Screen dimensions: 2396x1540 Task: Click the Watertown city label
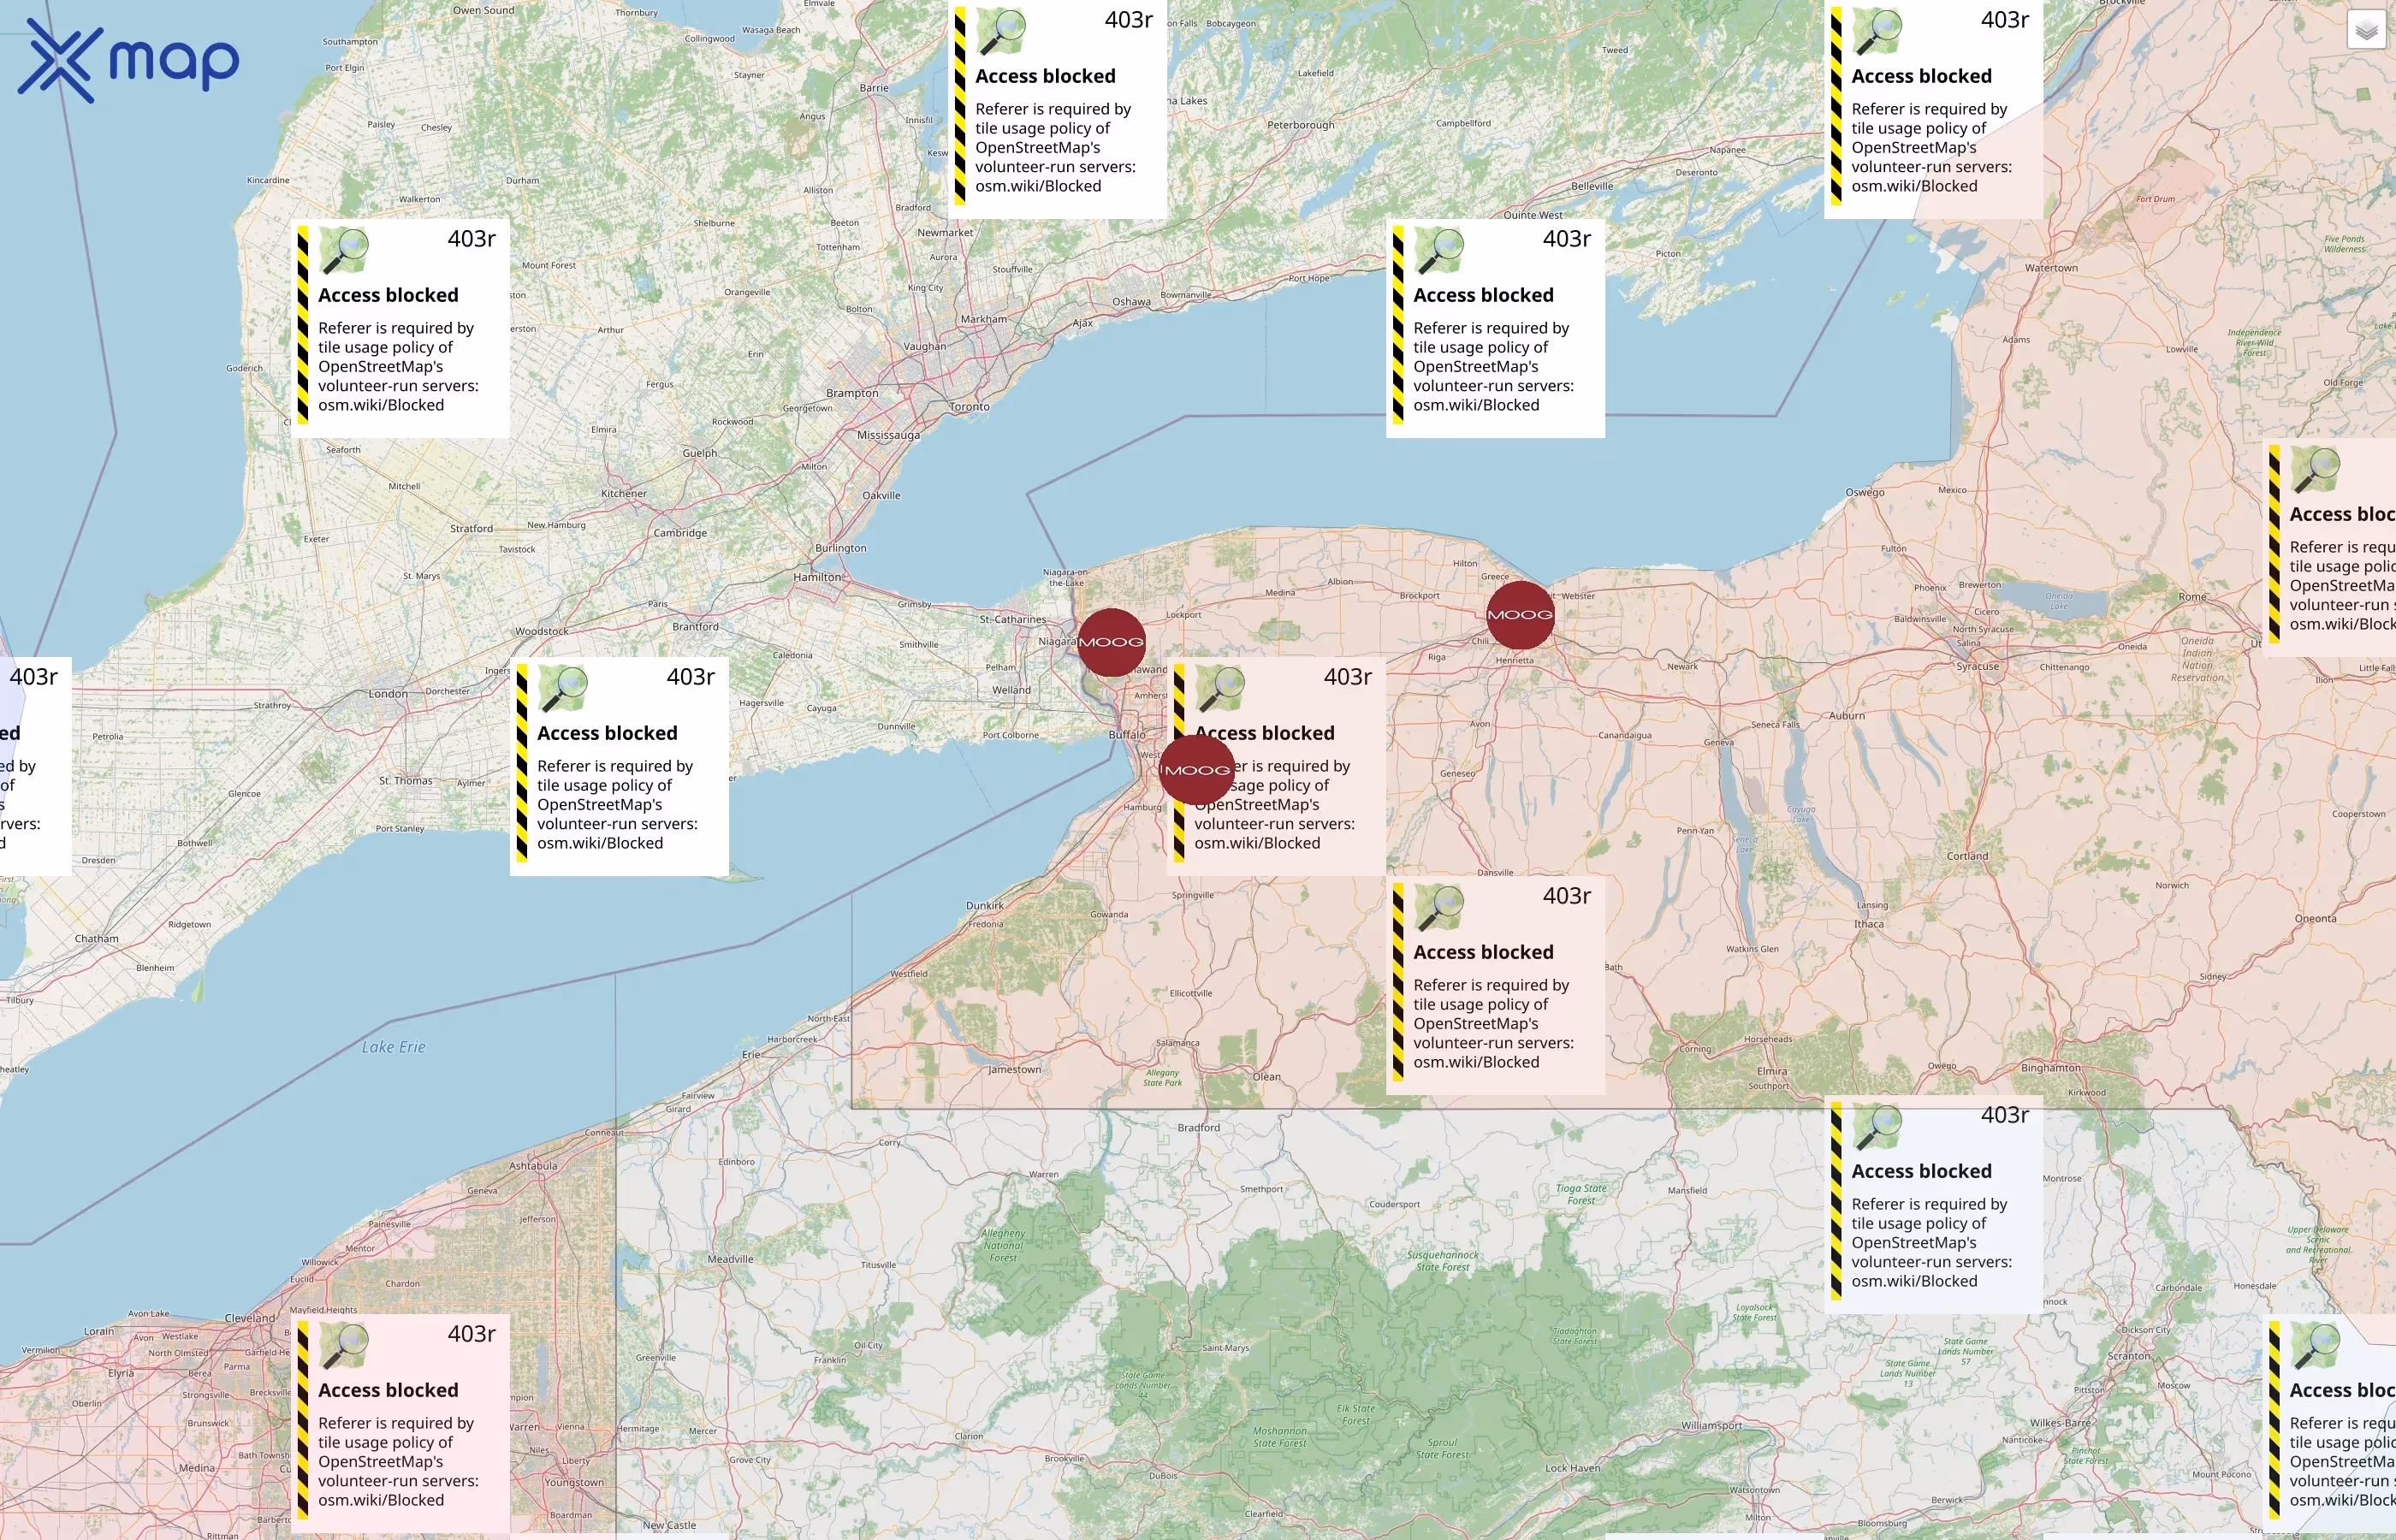tap(2051, 268)
